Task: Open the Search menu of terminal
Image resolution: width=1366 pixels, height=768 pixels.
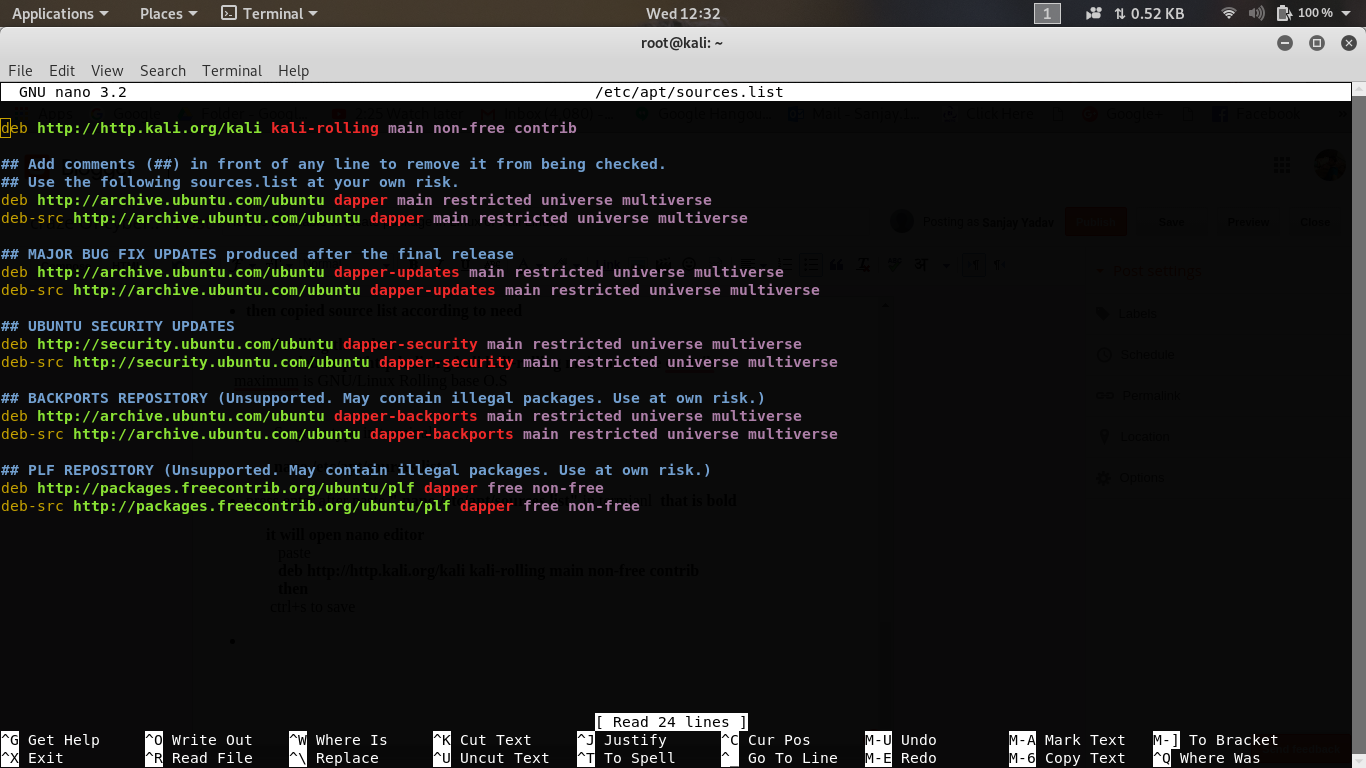Action: (x=163, y=71)
